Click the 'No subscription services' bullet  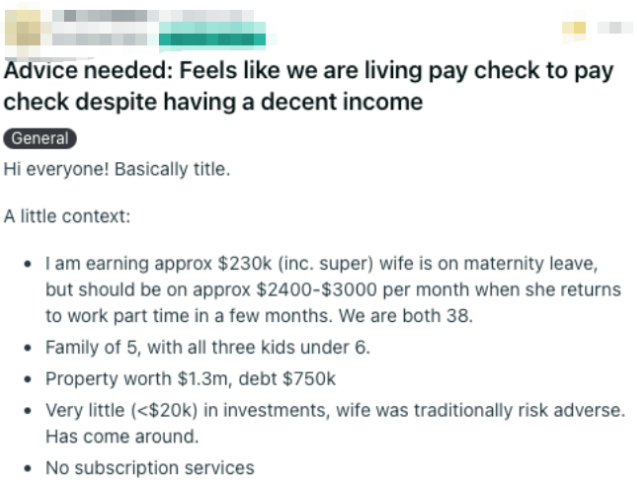pyautogui.click(x=150, y=467)
